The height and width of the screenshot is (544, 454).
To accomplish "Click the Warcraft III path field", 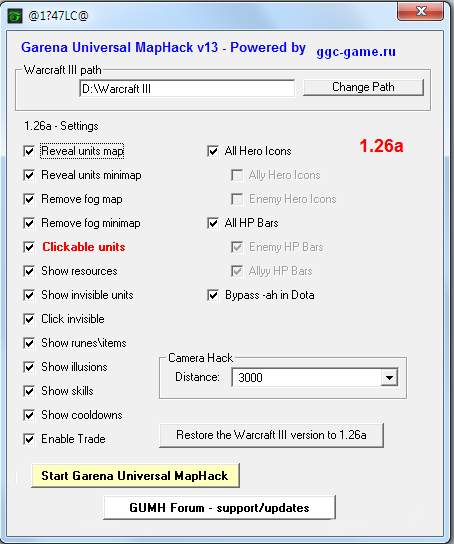I will point(187,88).
